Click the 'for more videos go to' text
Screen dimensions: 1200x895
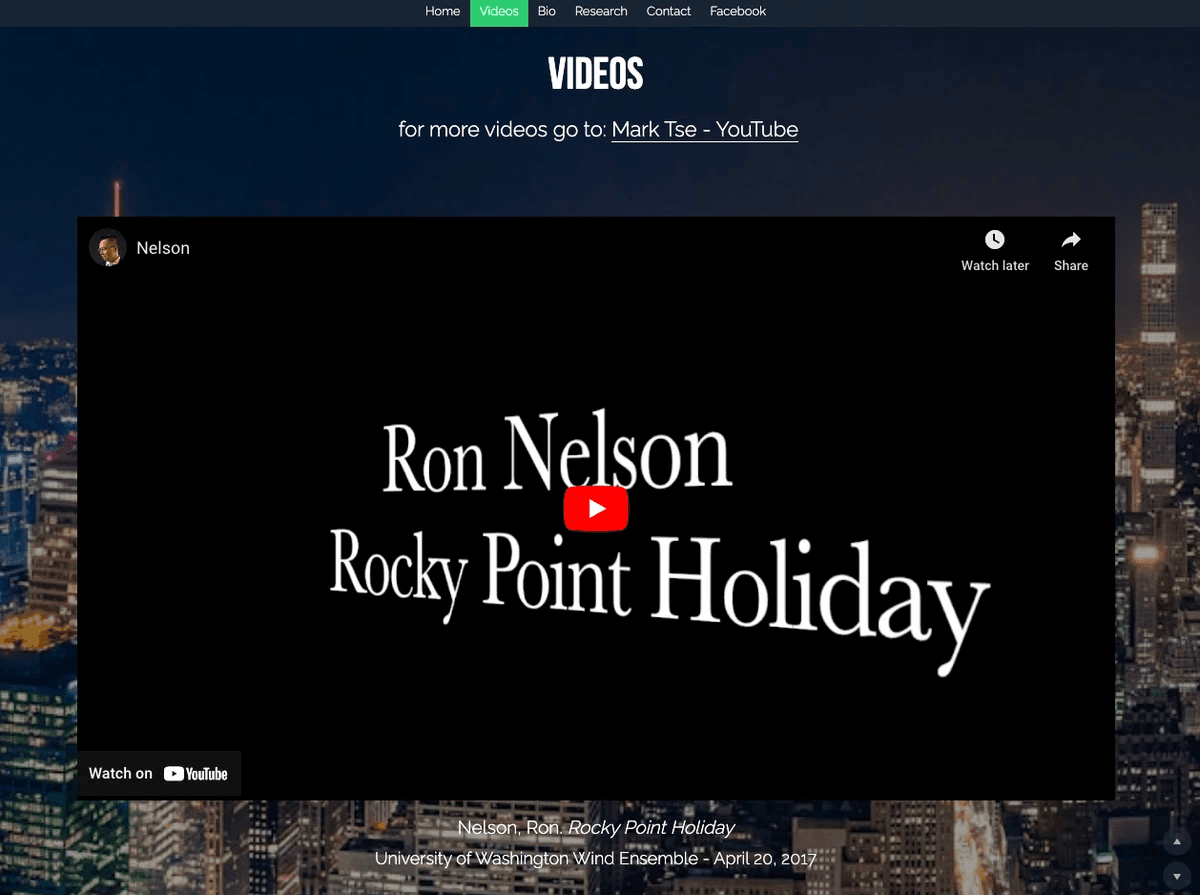click(503, 130)
